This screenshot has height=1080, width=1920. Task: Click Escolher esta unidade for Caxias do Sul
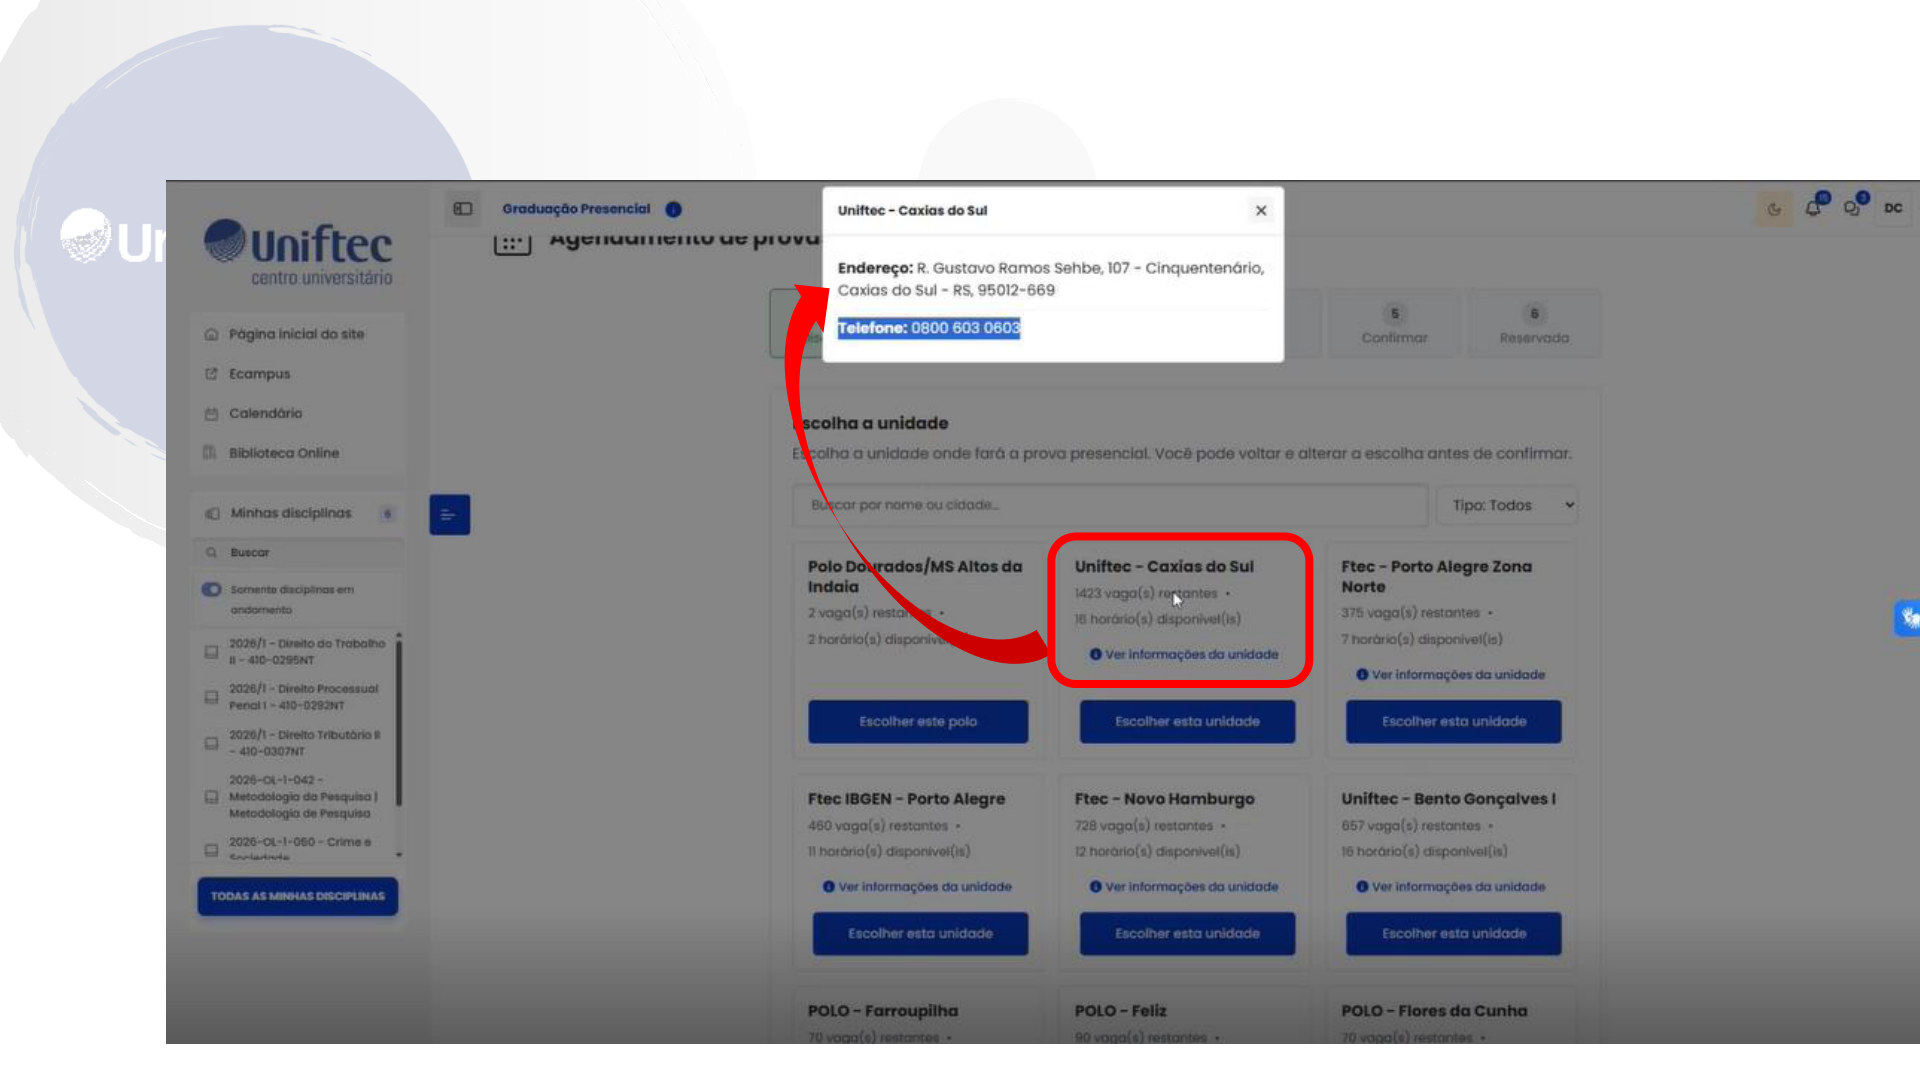click(1187, 721)
